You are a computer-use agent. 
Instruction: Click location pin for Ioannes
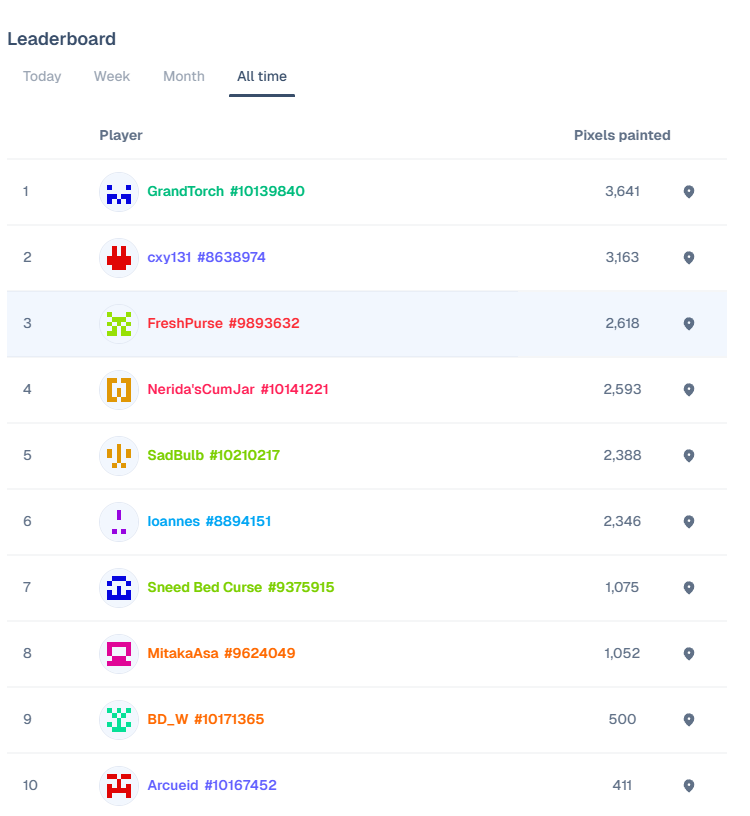click(x=688, y=522)
